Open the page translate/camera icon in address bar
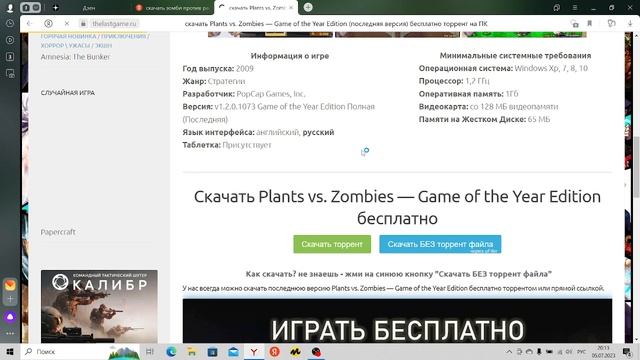Image resolution: width=640 pixels, height=360 pixels. [575, 24]
